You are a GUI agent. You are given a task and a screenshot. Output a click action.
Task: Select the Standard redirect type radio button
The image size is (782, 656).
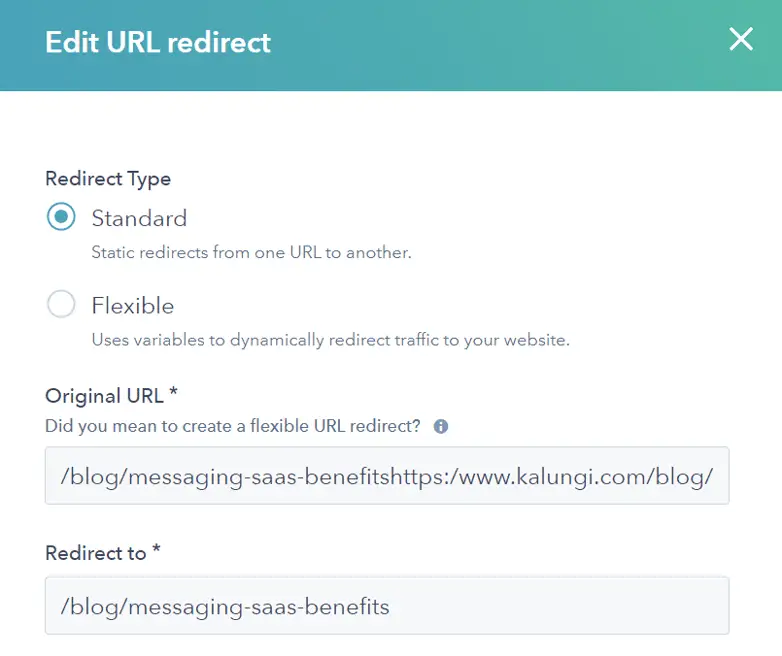point(61,218)
